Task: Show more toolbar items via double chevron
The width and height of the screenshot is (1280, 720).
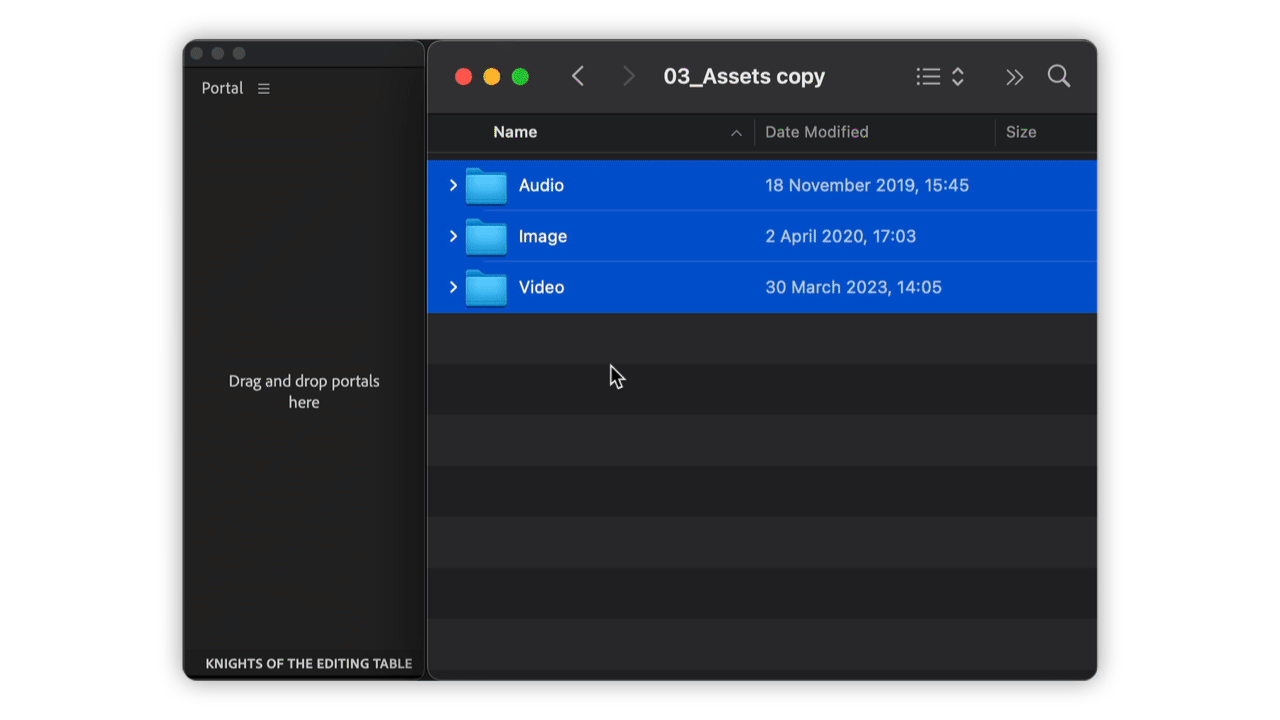Action: click(x=1015, y=77)
